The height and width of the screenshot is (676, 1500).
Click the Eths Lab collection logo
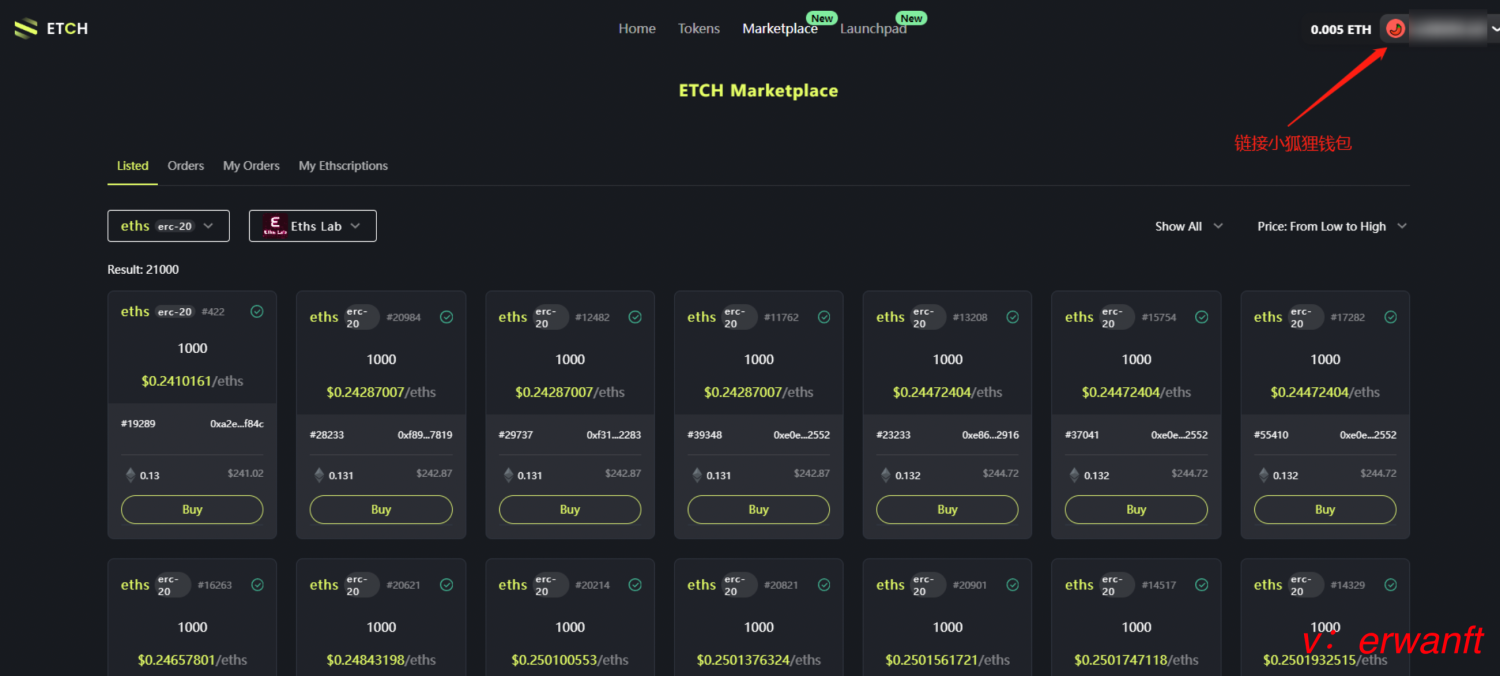pyautogui.click(x=275, y=226)
